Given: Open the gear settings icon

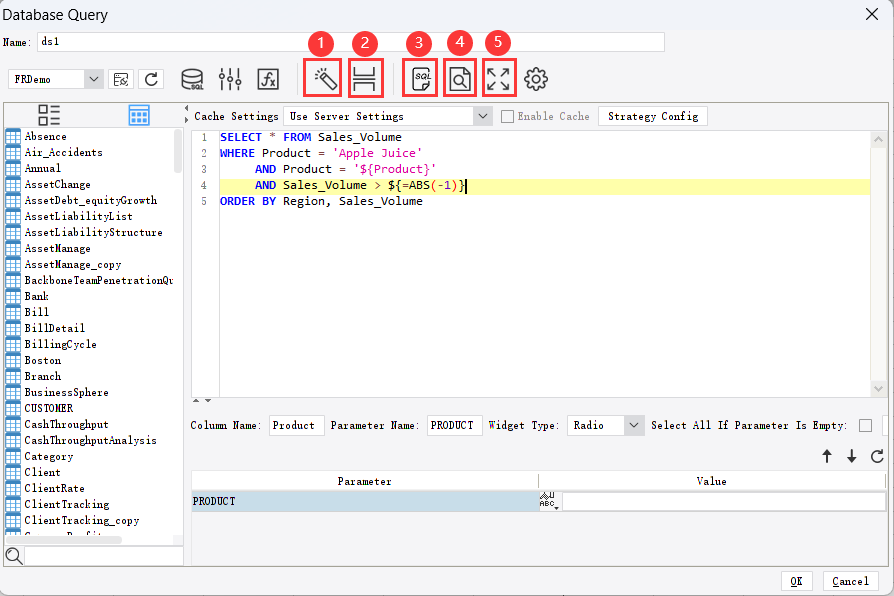Looking at the screenshot, I should [536, 79].
